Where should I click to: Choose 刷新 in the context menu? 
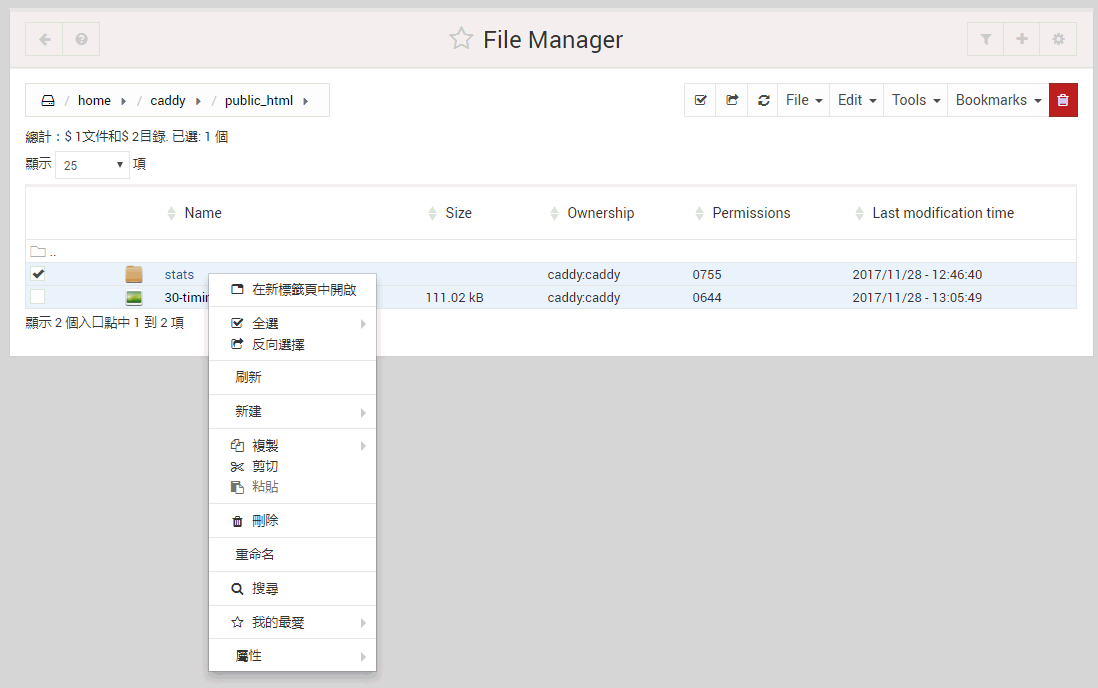[293, 378]
